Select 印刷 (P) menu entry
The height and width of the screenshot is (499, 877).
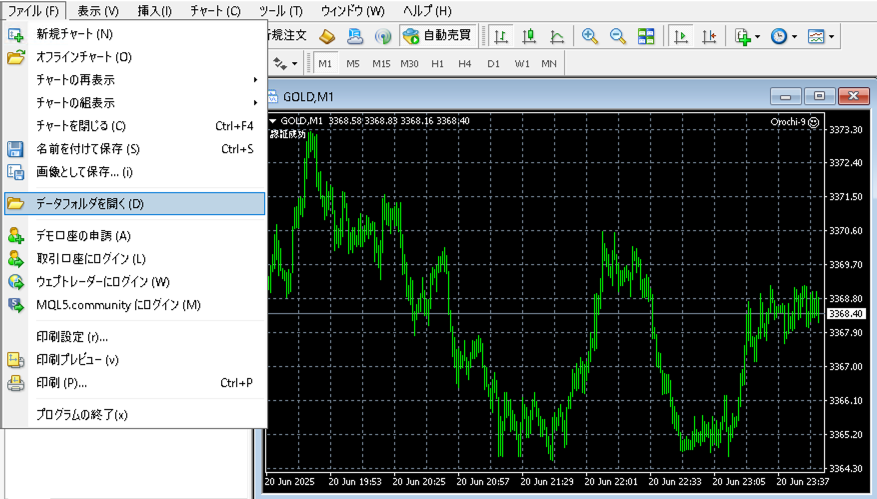pyautogui.click(x=134, y=383)
